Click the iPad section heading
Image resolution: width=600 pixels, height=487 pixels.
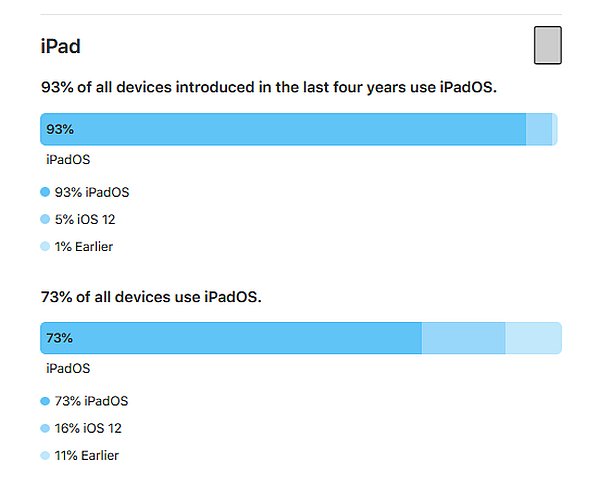click(60, 46)
